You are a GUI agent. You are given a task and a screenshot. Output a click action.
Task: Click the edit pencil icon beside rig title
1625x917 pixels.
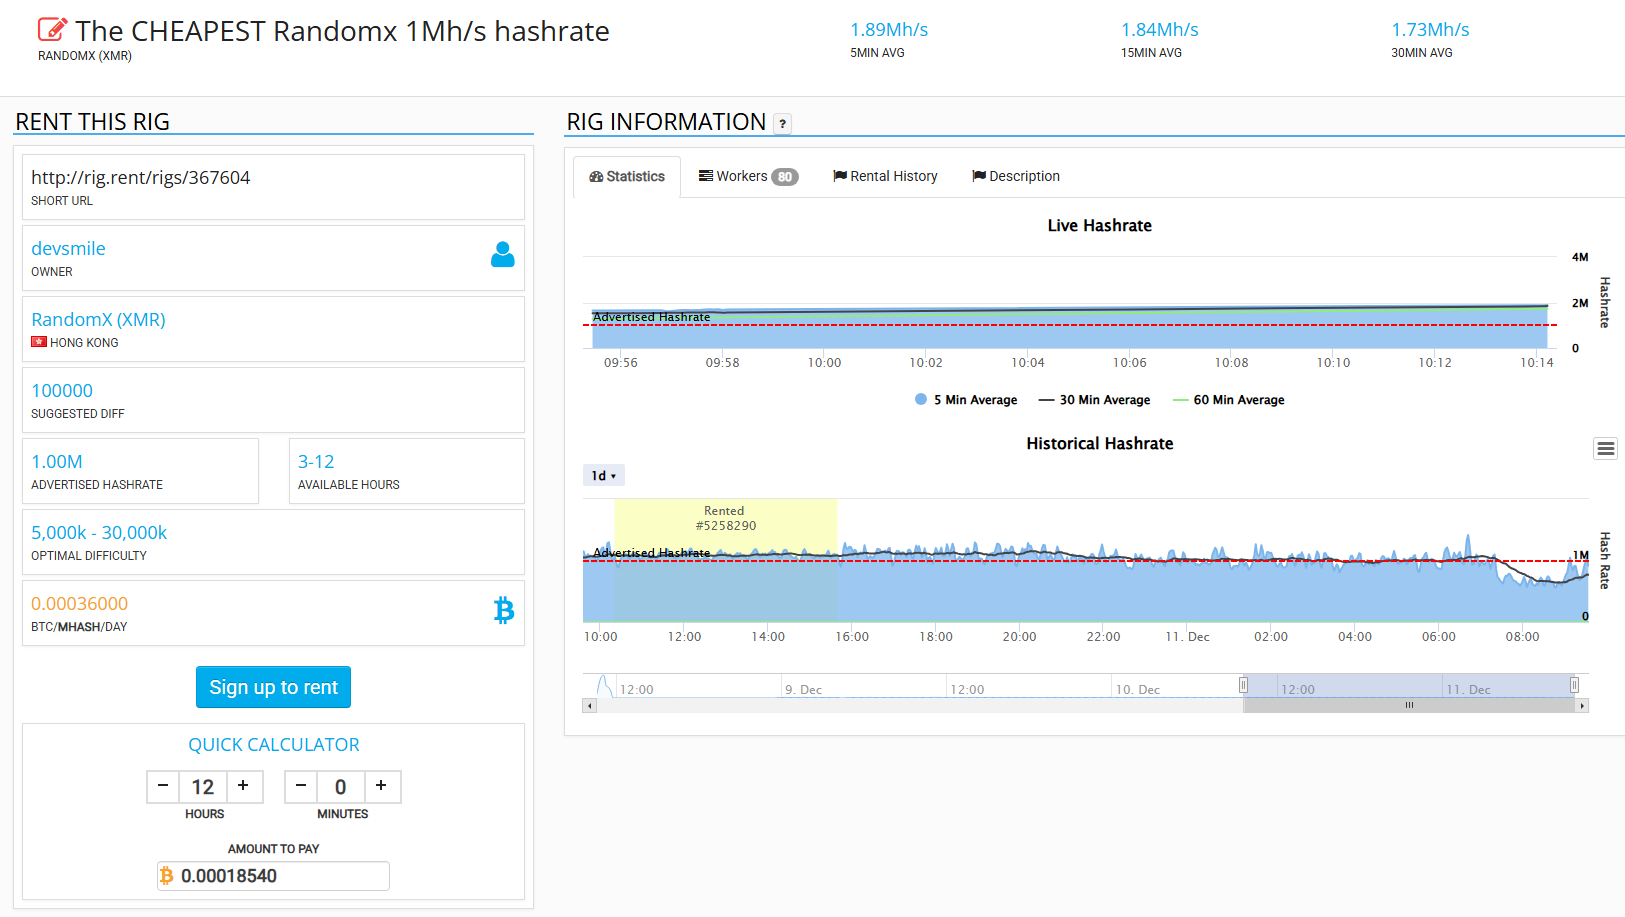(52, 30)
